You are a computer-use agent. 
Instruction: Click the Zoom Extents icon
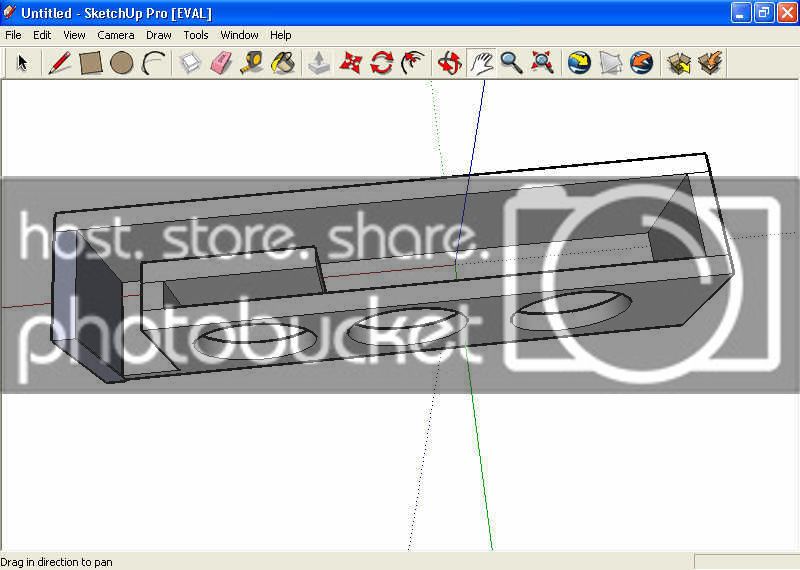pyautogui.click(x=542, y=63)
